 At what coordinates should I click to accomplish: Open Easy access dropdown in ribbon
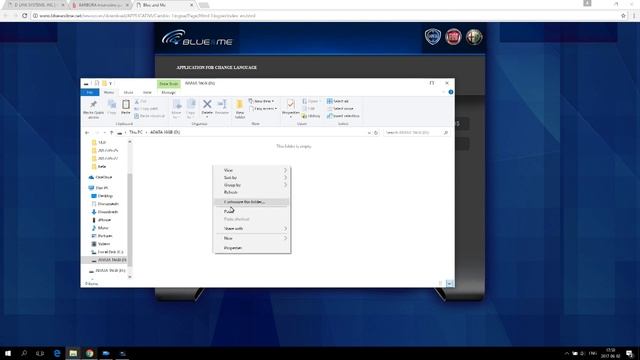263,109
